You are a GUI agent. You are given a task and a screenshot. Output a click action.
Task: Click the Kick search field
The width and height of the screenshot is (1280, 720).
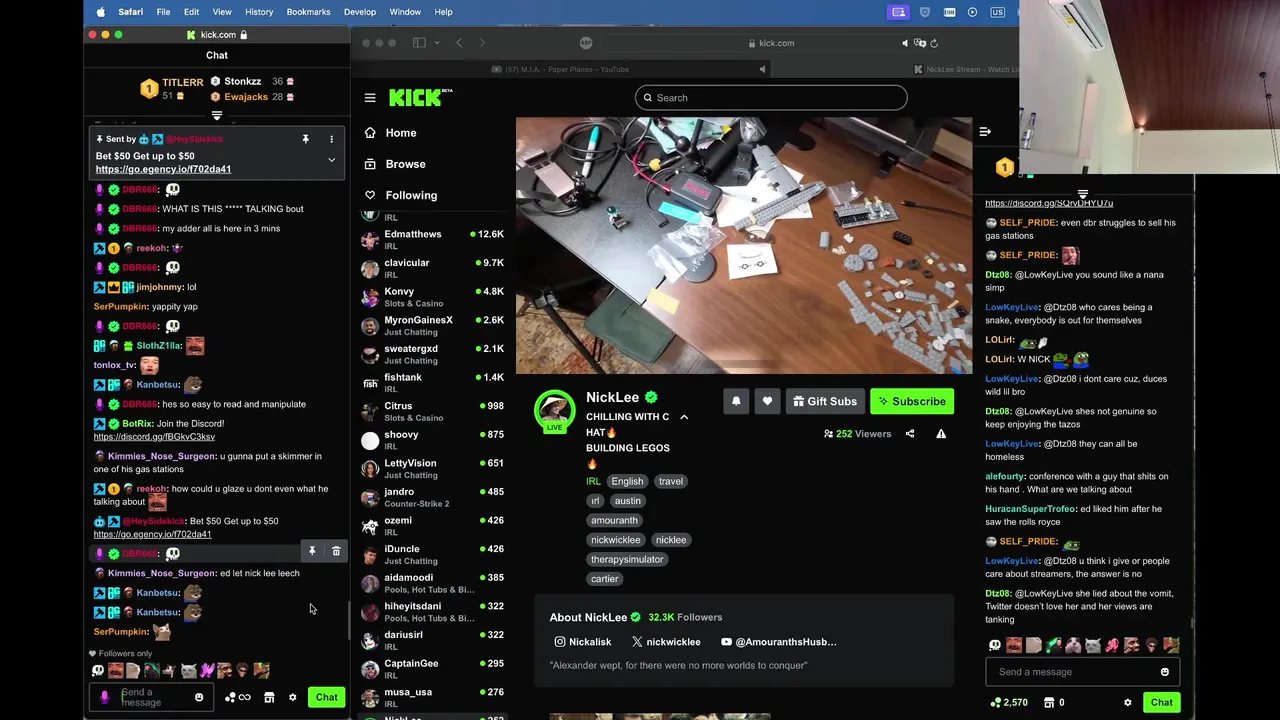point(771,98)
